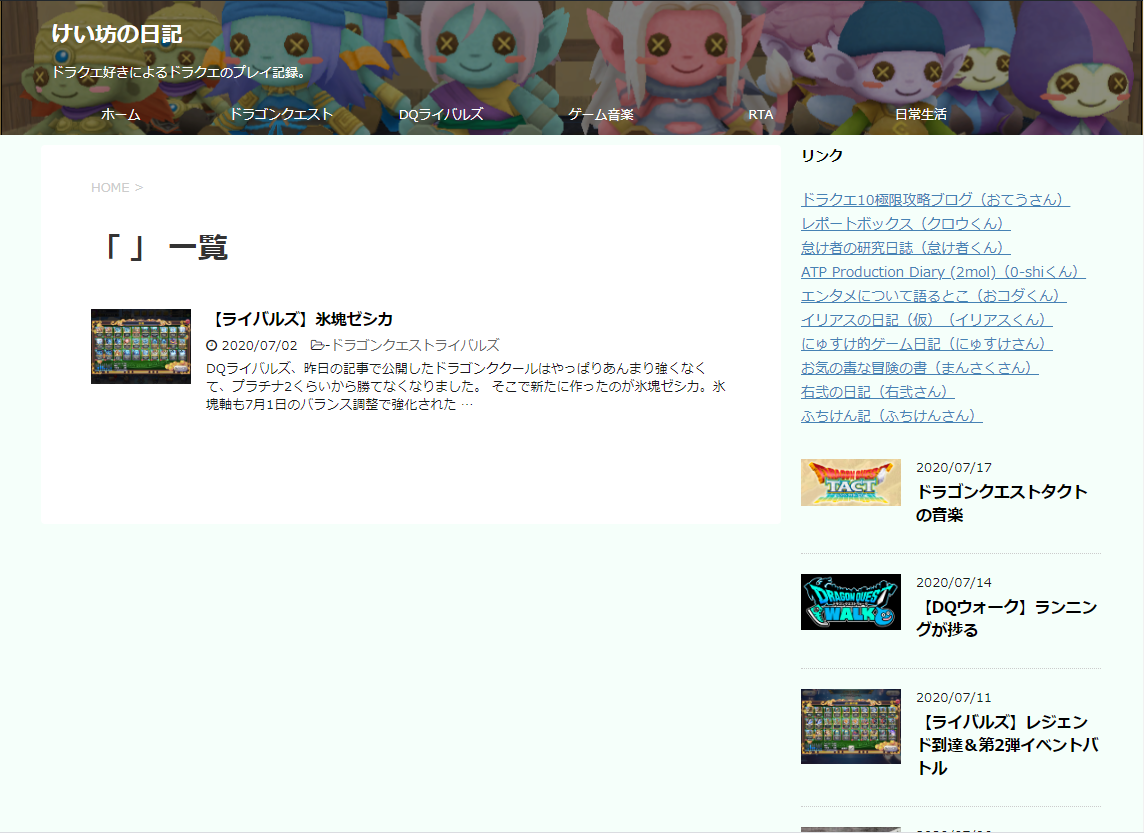Viewport: 1144px width, 833px height.
Task: Click the clock icon beside 2020/07/02
Action: click(212, 346)
